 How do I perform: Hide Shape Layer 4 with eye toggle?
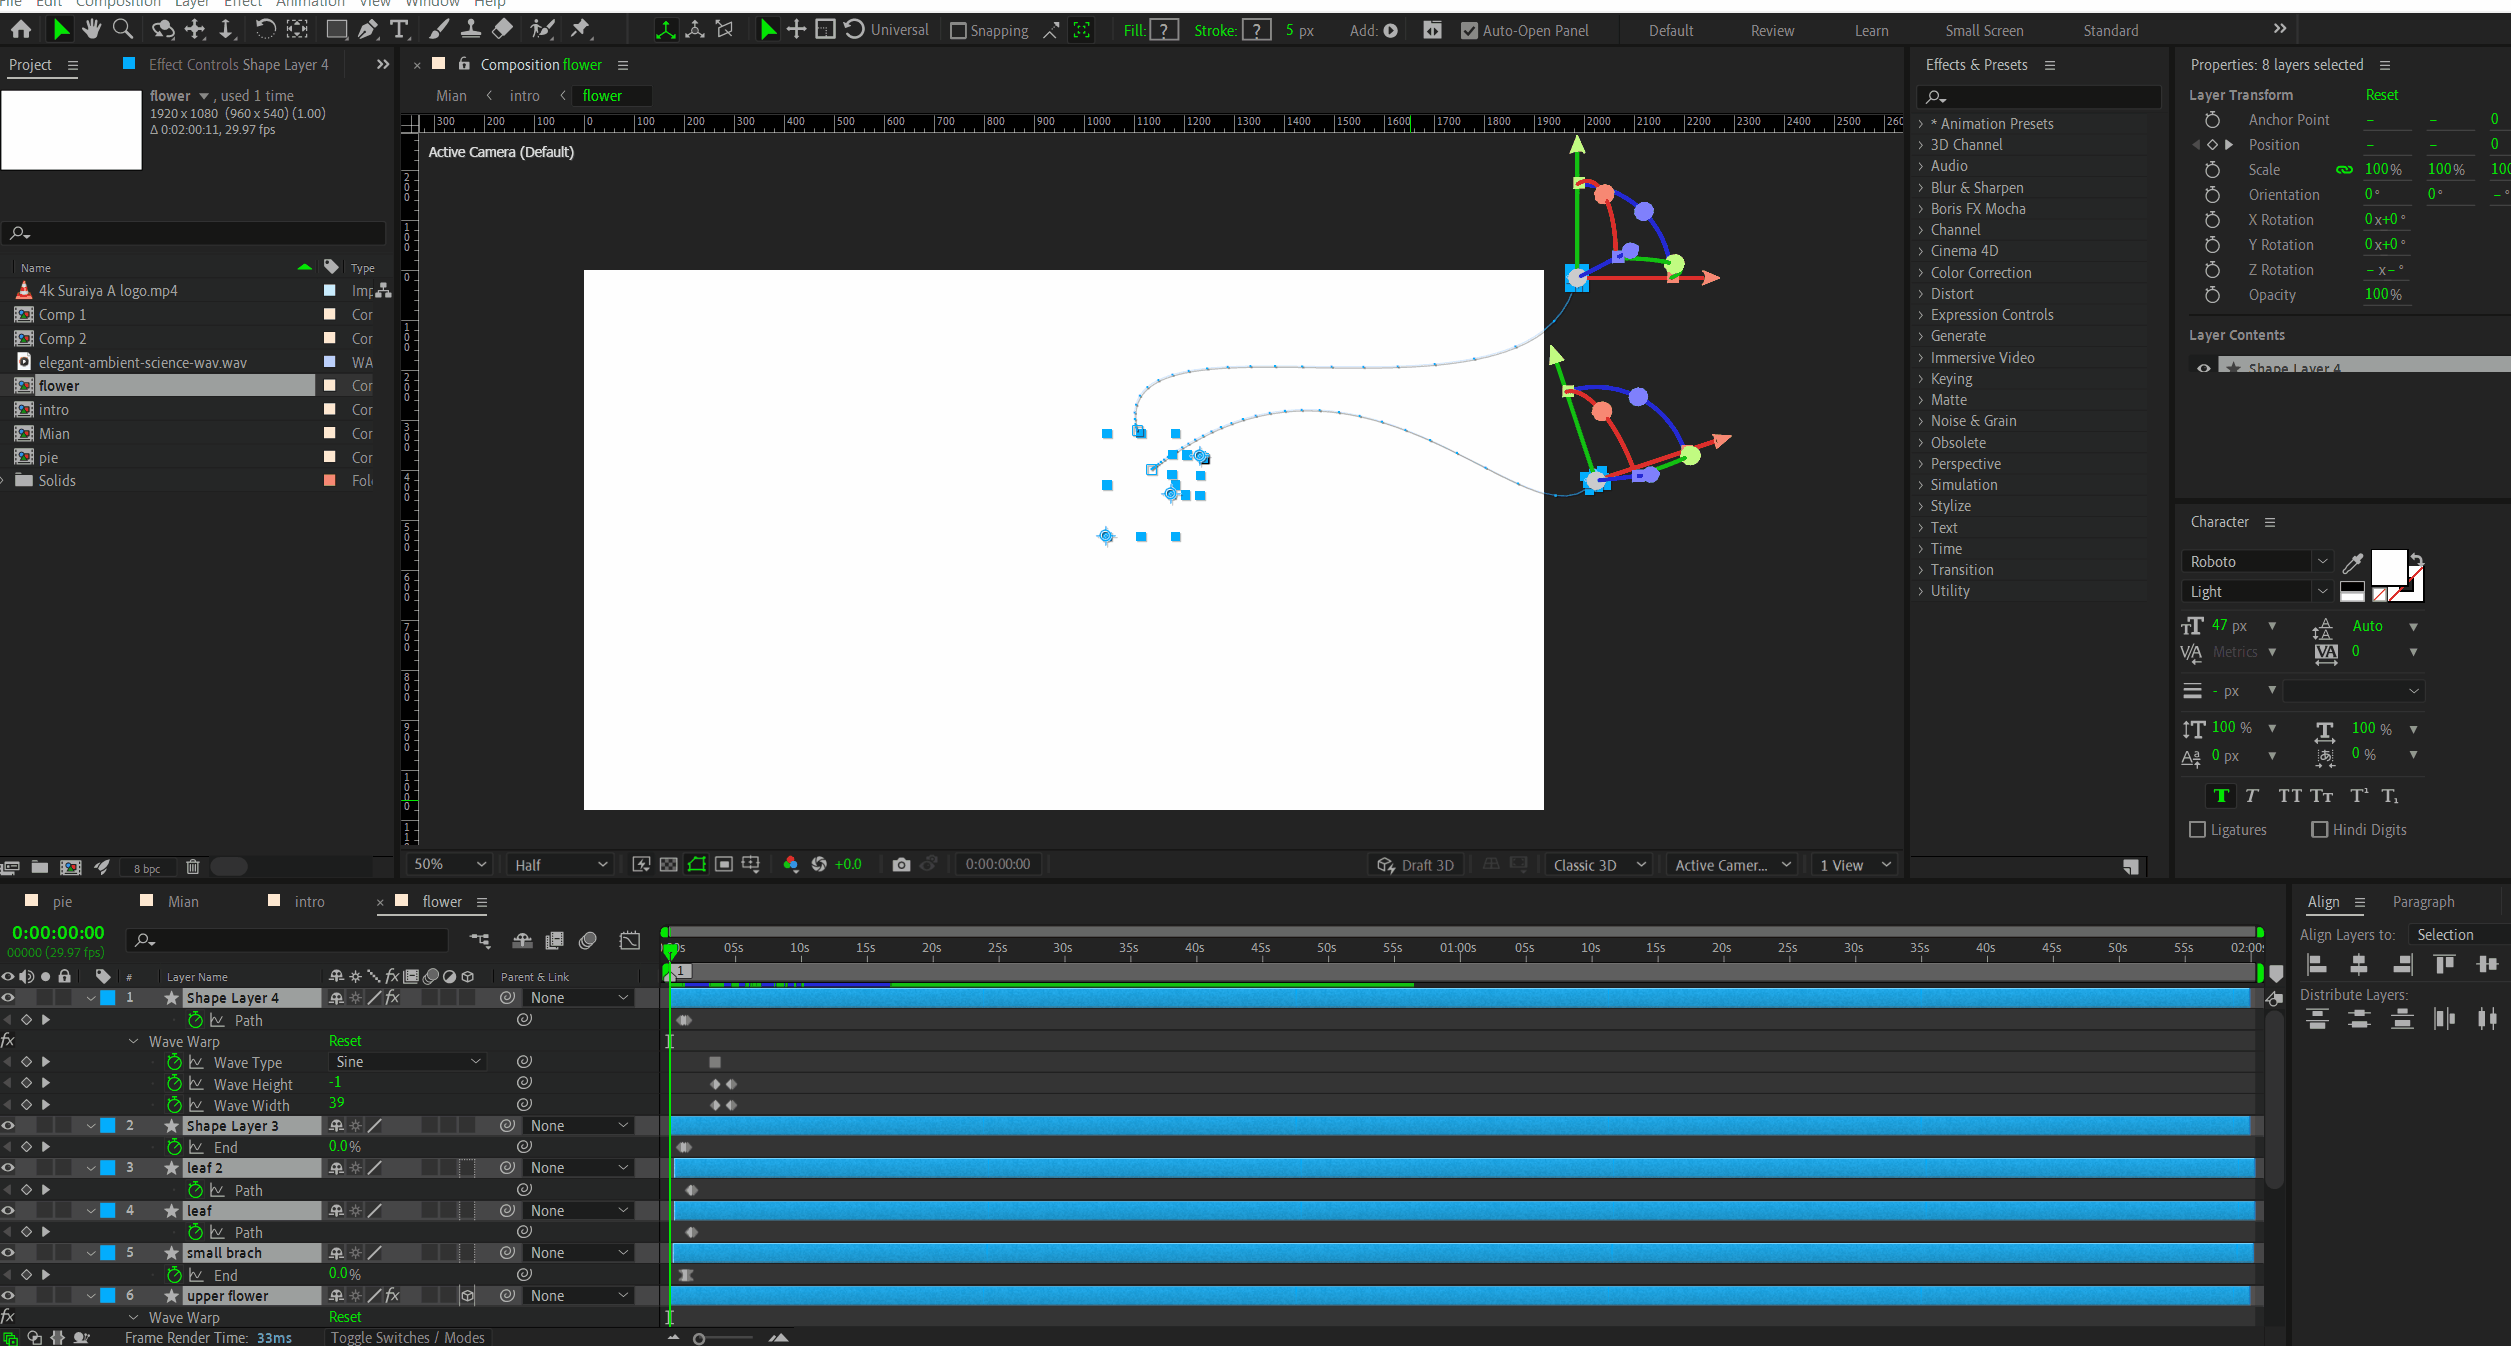click(x=8, y=998)
